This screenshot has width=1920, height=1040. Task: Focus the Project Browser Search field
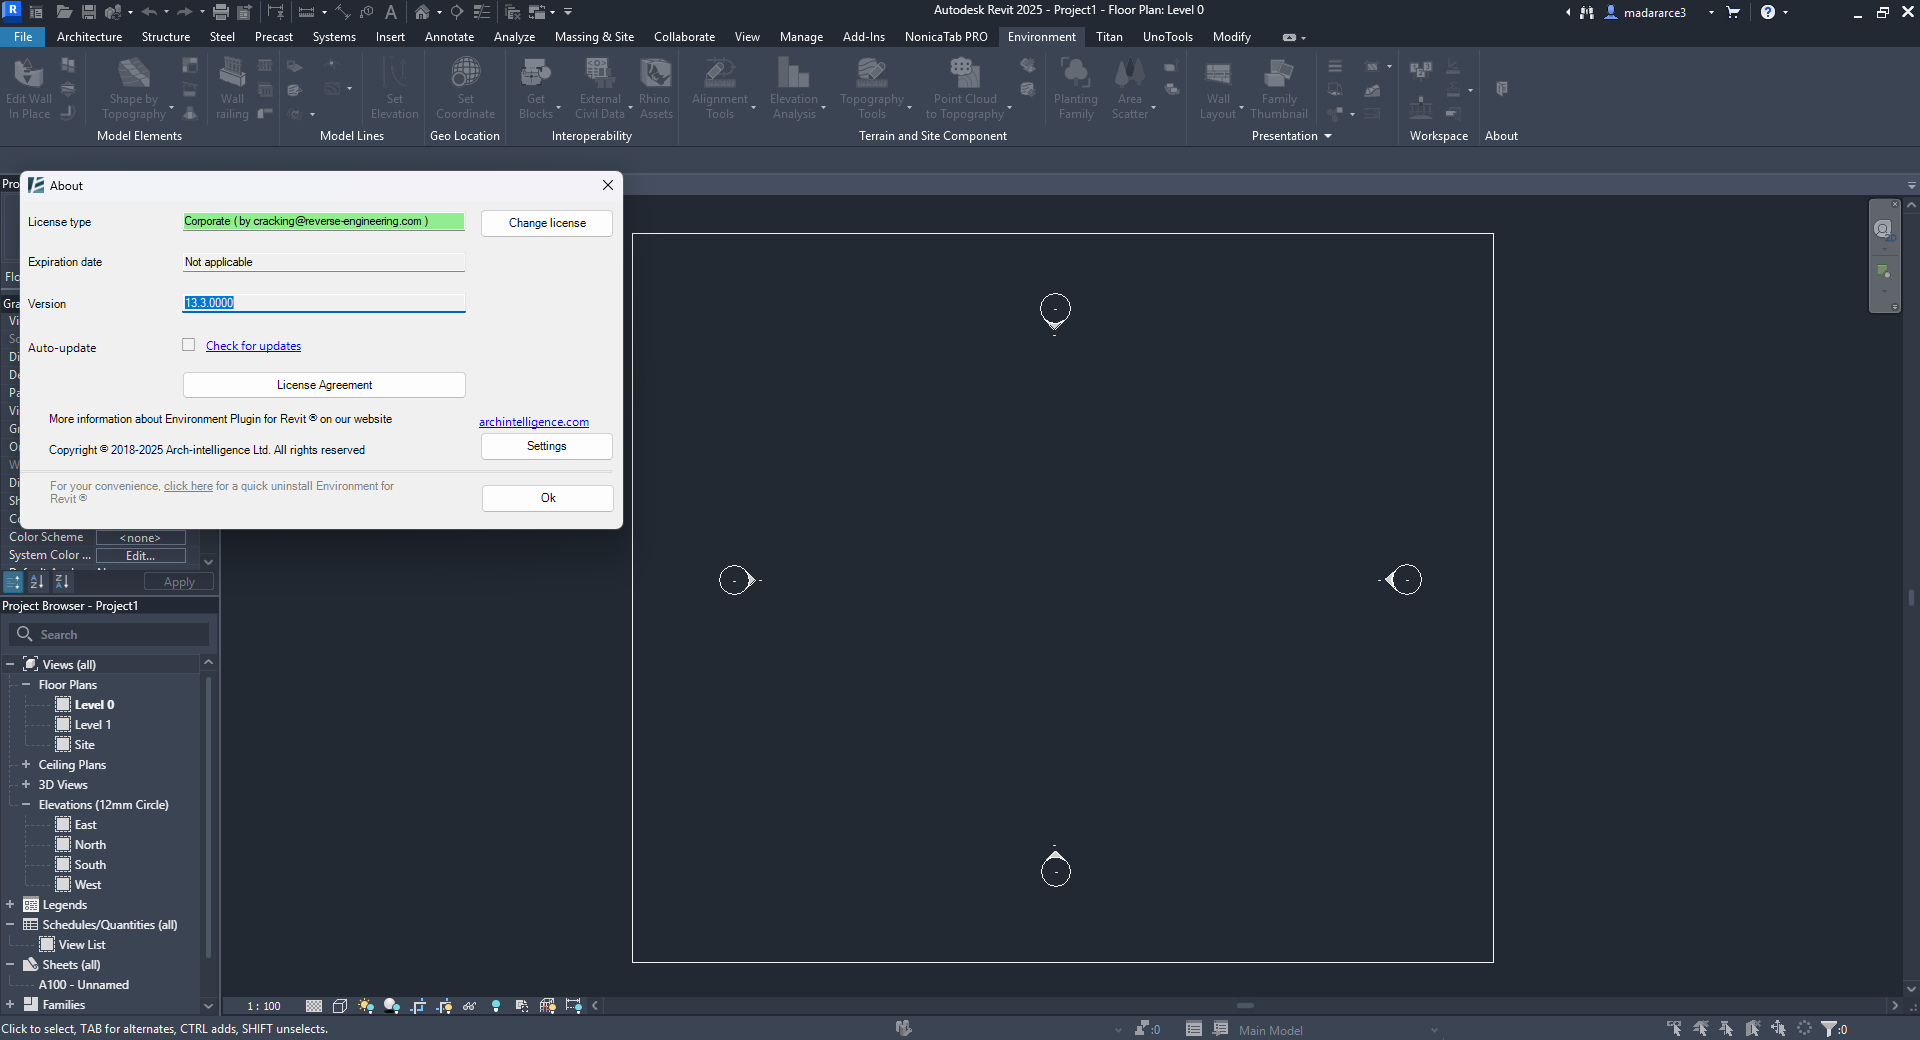click(x=110, y=634)
